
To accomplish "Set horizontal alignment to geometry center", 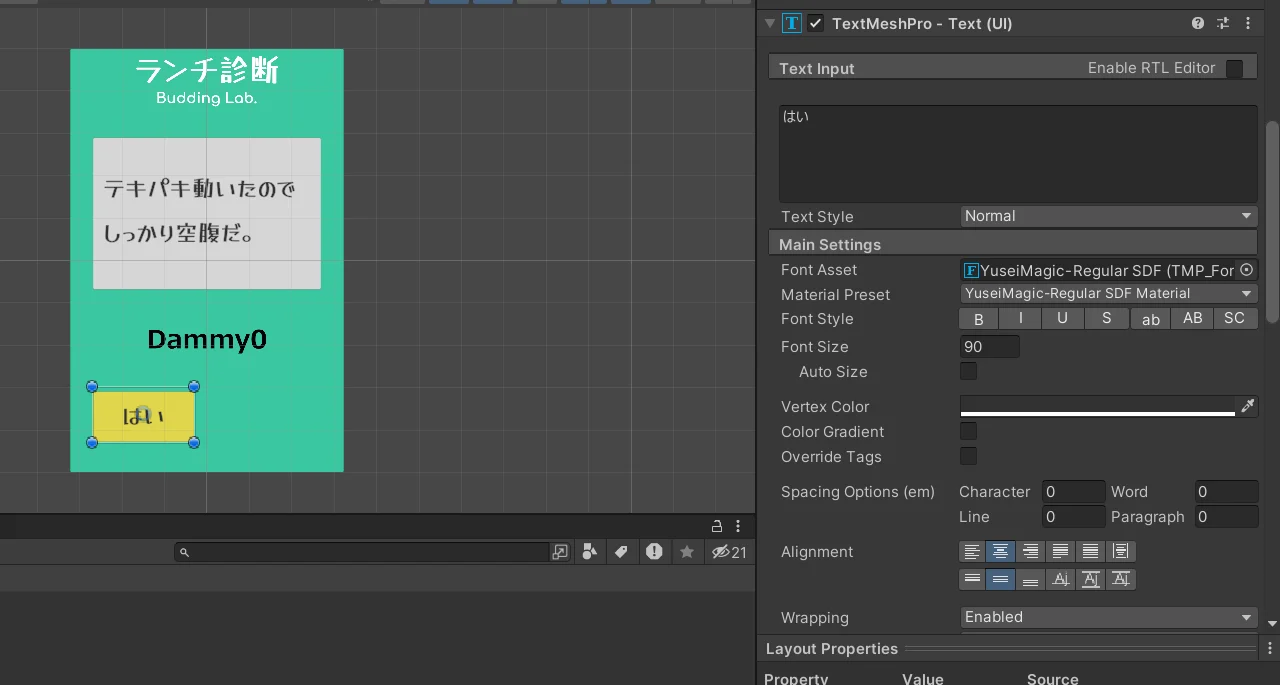I will coord(1121,551).
